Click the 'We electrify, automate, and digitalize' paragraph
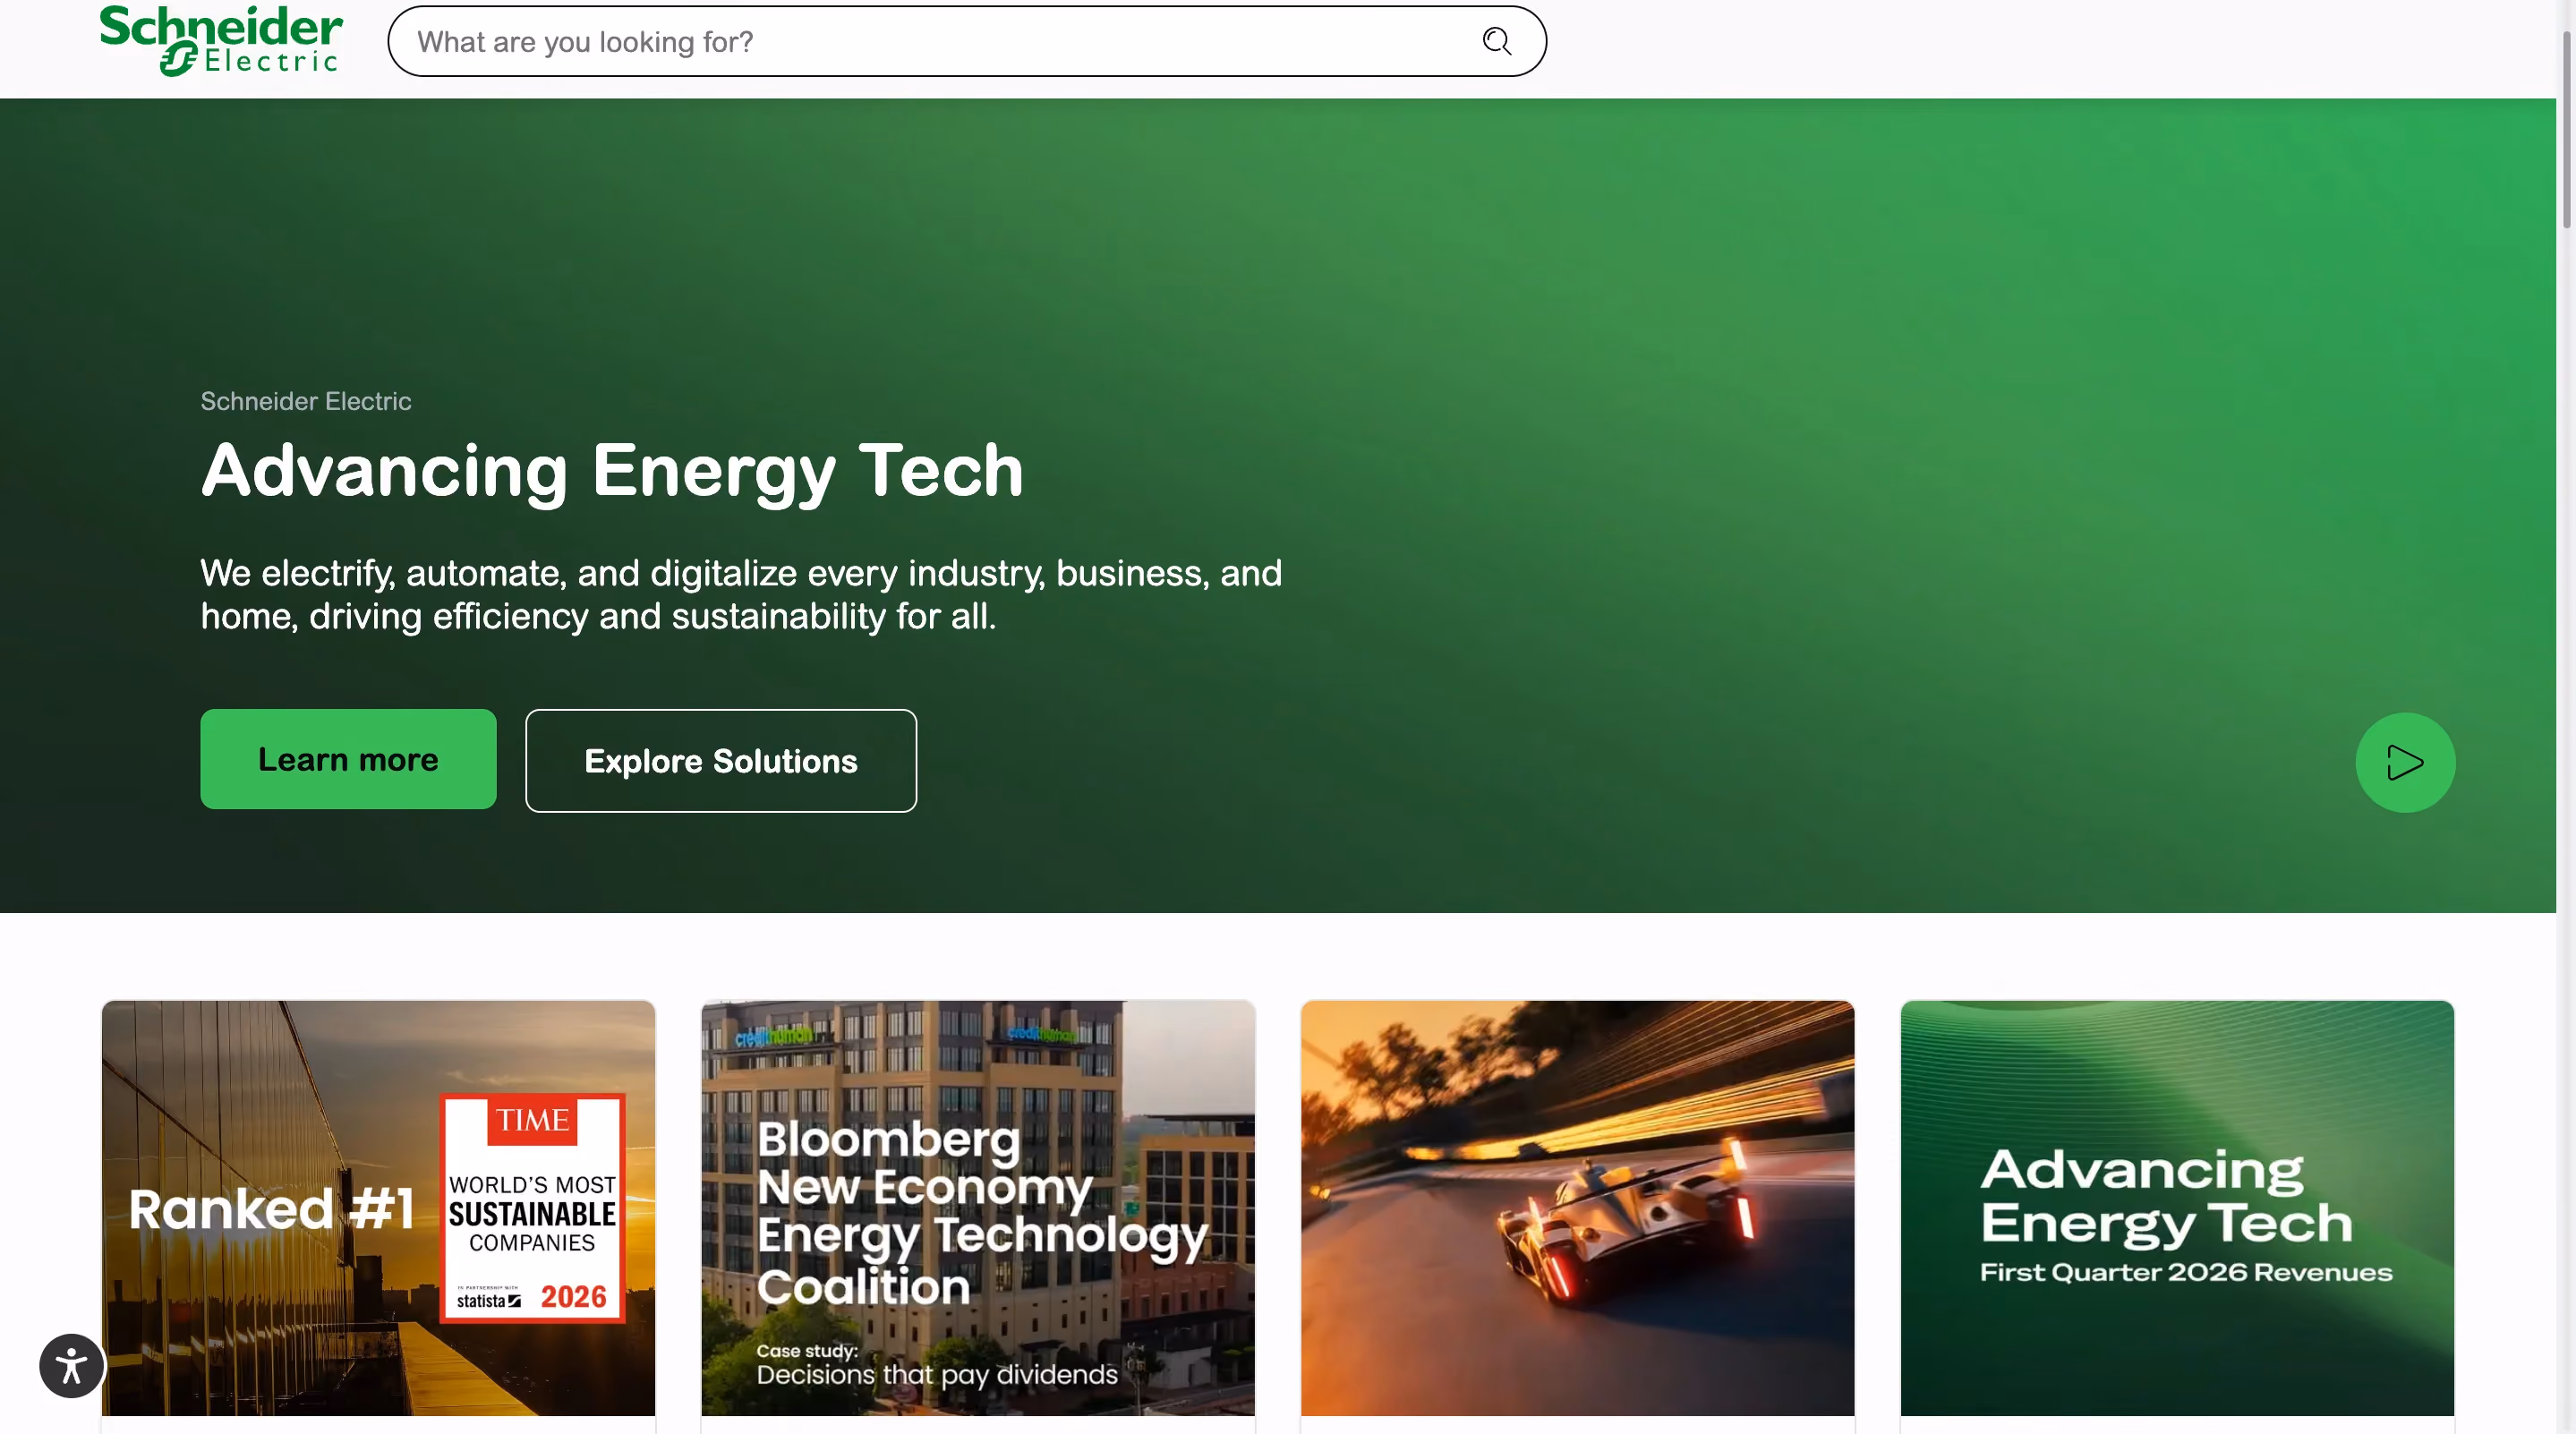 pyautogui.click(x=741, y=595)
